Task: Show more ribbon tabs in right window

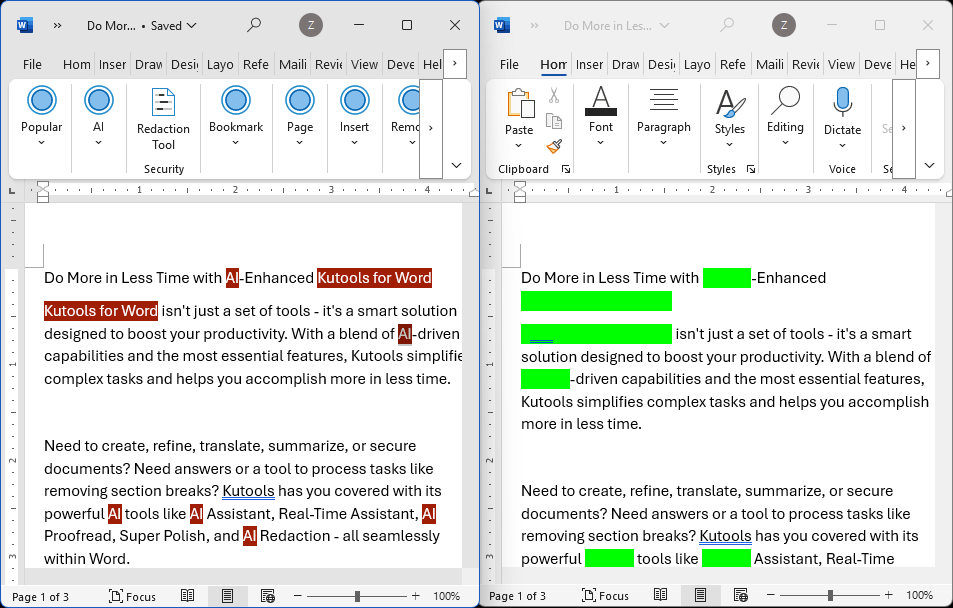Action: [927, 64]
